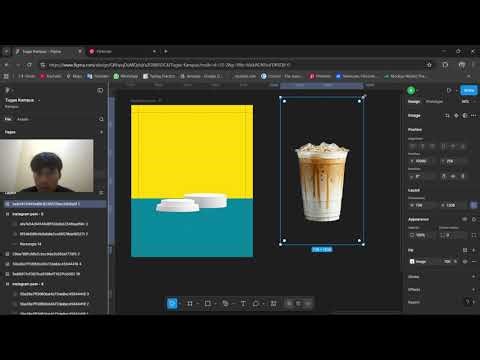480x360 pixels.
Task: Select the Rectangle shape tool
Action: coord(208,303)
